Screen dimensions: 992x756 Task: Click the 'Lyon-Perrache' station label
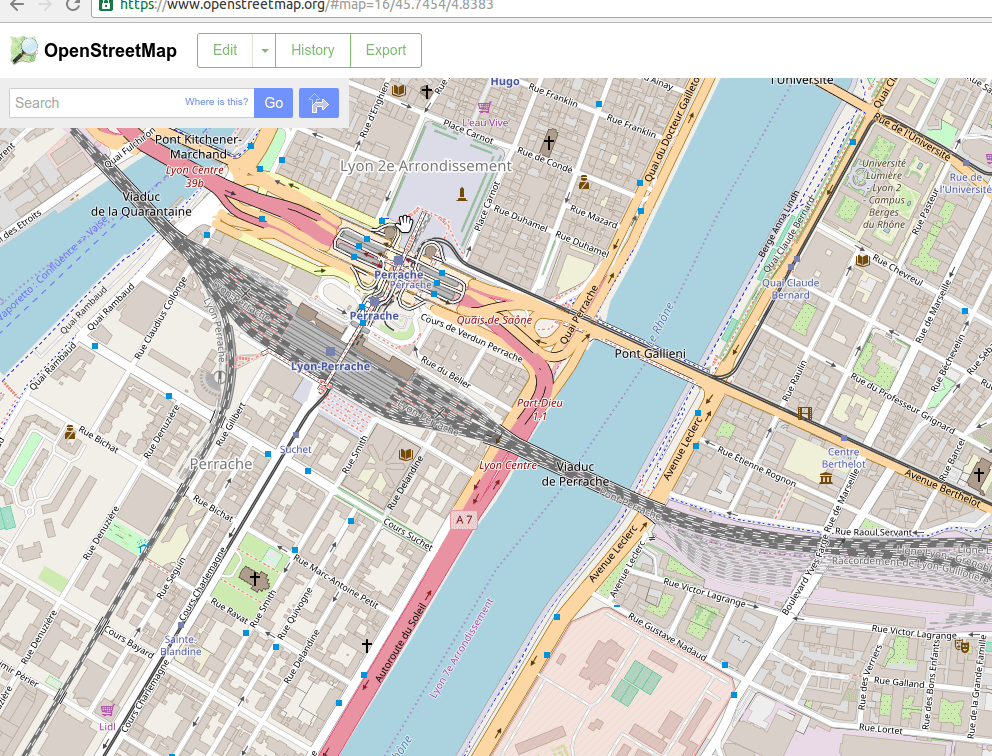330,366
